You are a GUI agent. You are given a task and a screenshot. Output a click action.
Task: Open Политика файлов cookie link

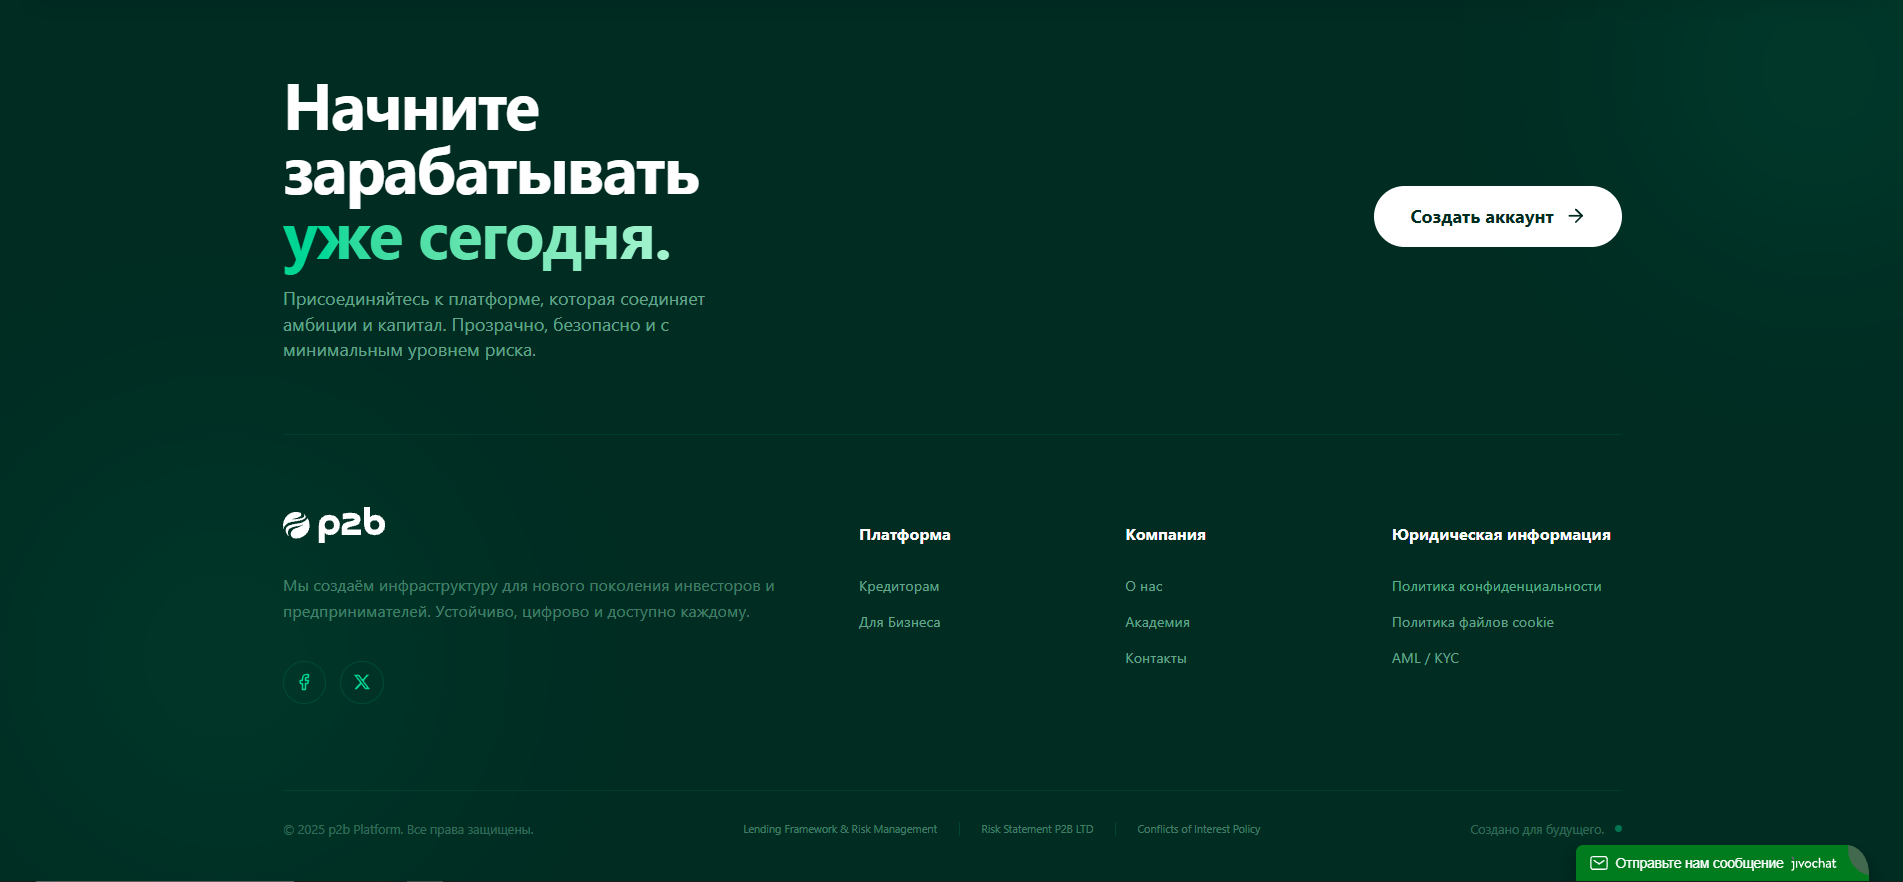click(1473, 622)
